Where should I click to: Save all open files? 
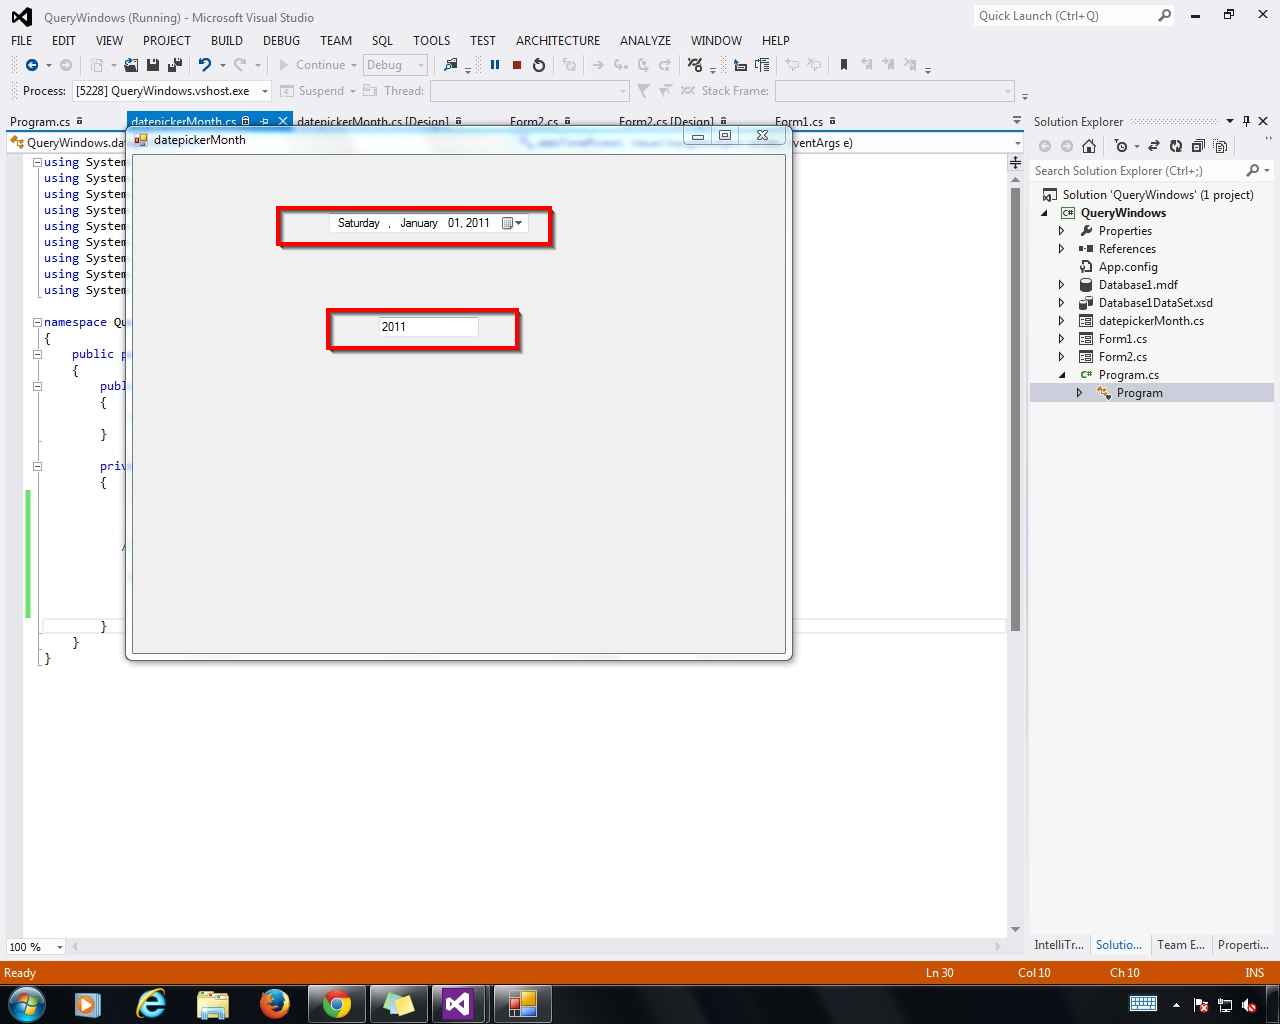point(174,65)
